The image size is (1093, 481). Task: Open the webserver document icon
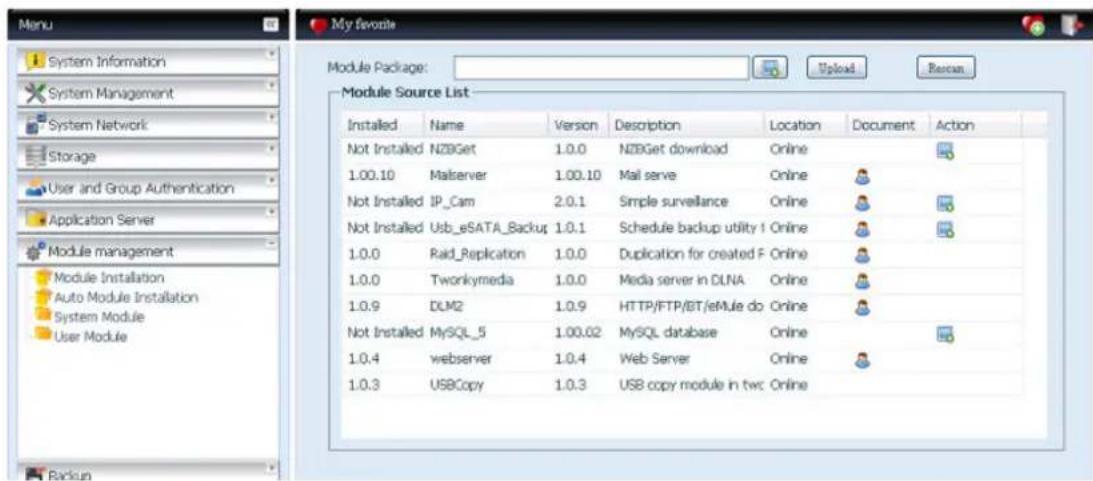pyautogui.click(x=862, y=360)
